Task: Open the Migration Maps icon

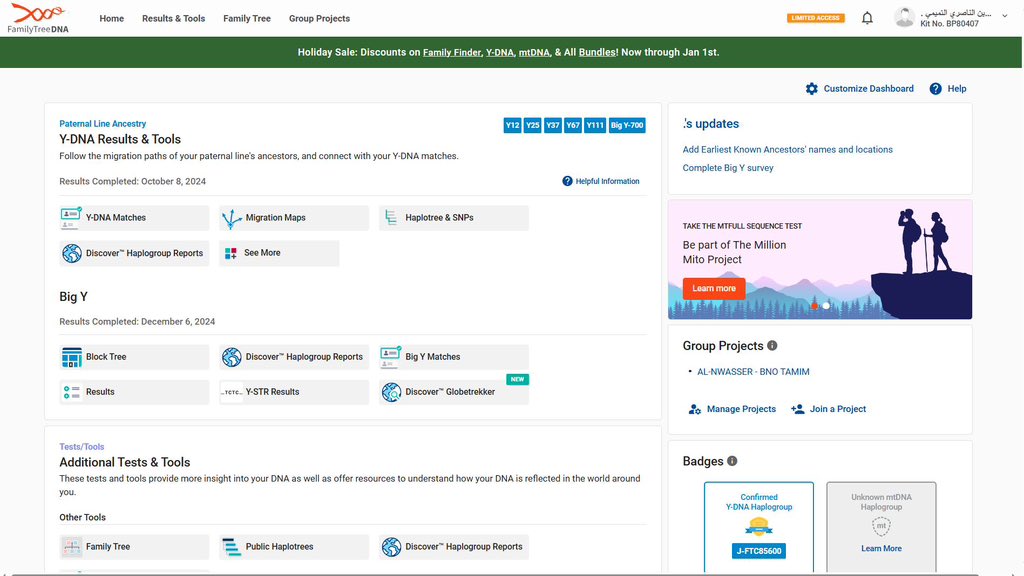Action: click(x=231, y=218)
